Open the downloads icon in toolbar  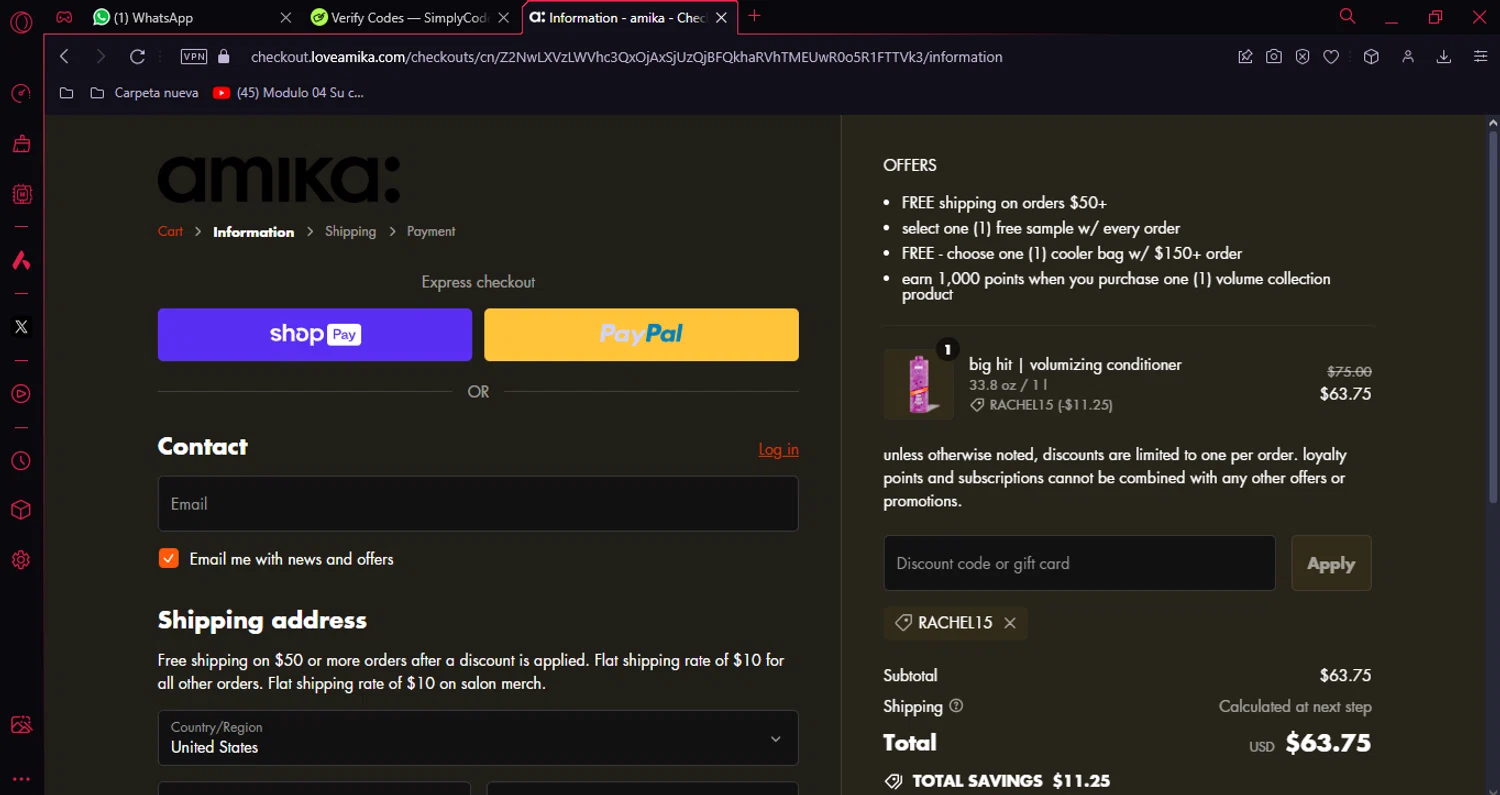(1444, 57)
